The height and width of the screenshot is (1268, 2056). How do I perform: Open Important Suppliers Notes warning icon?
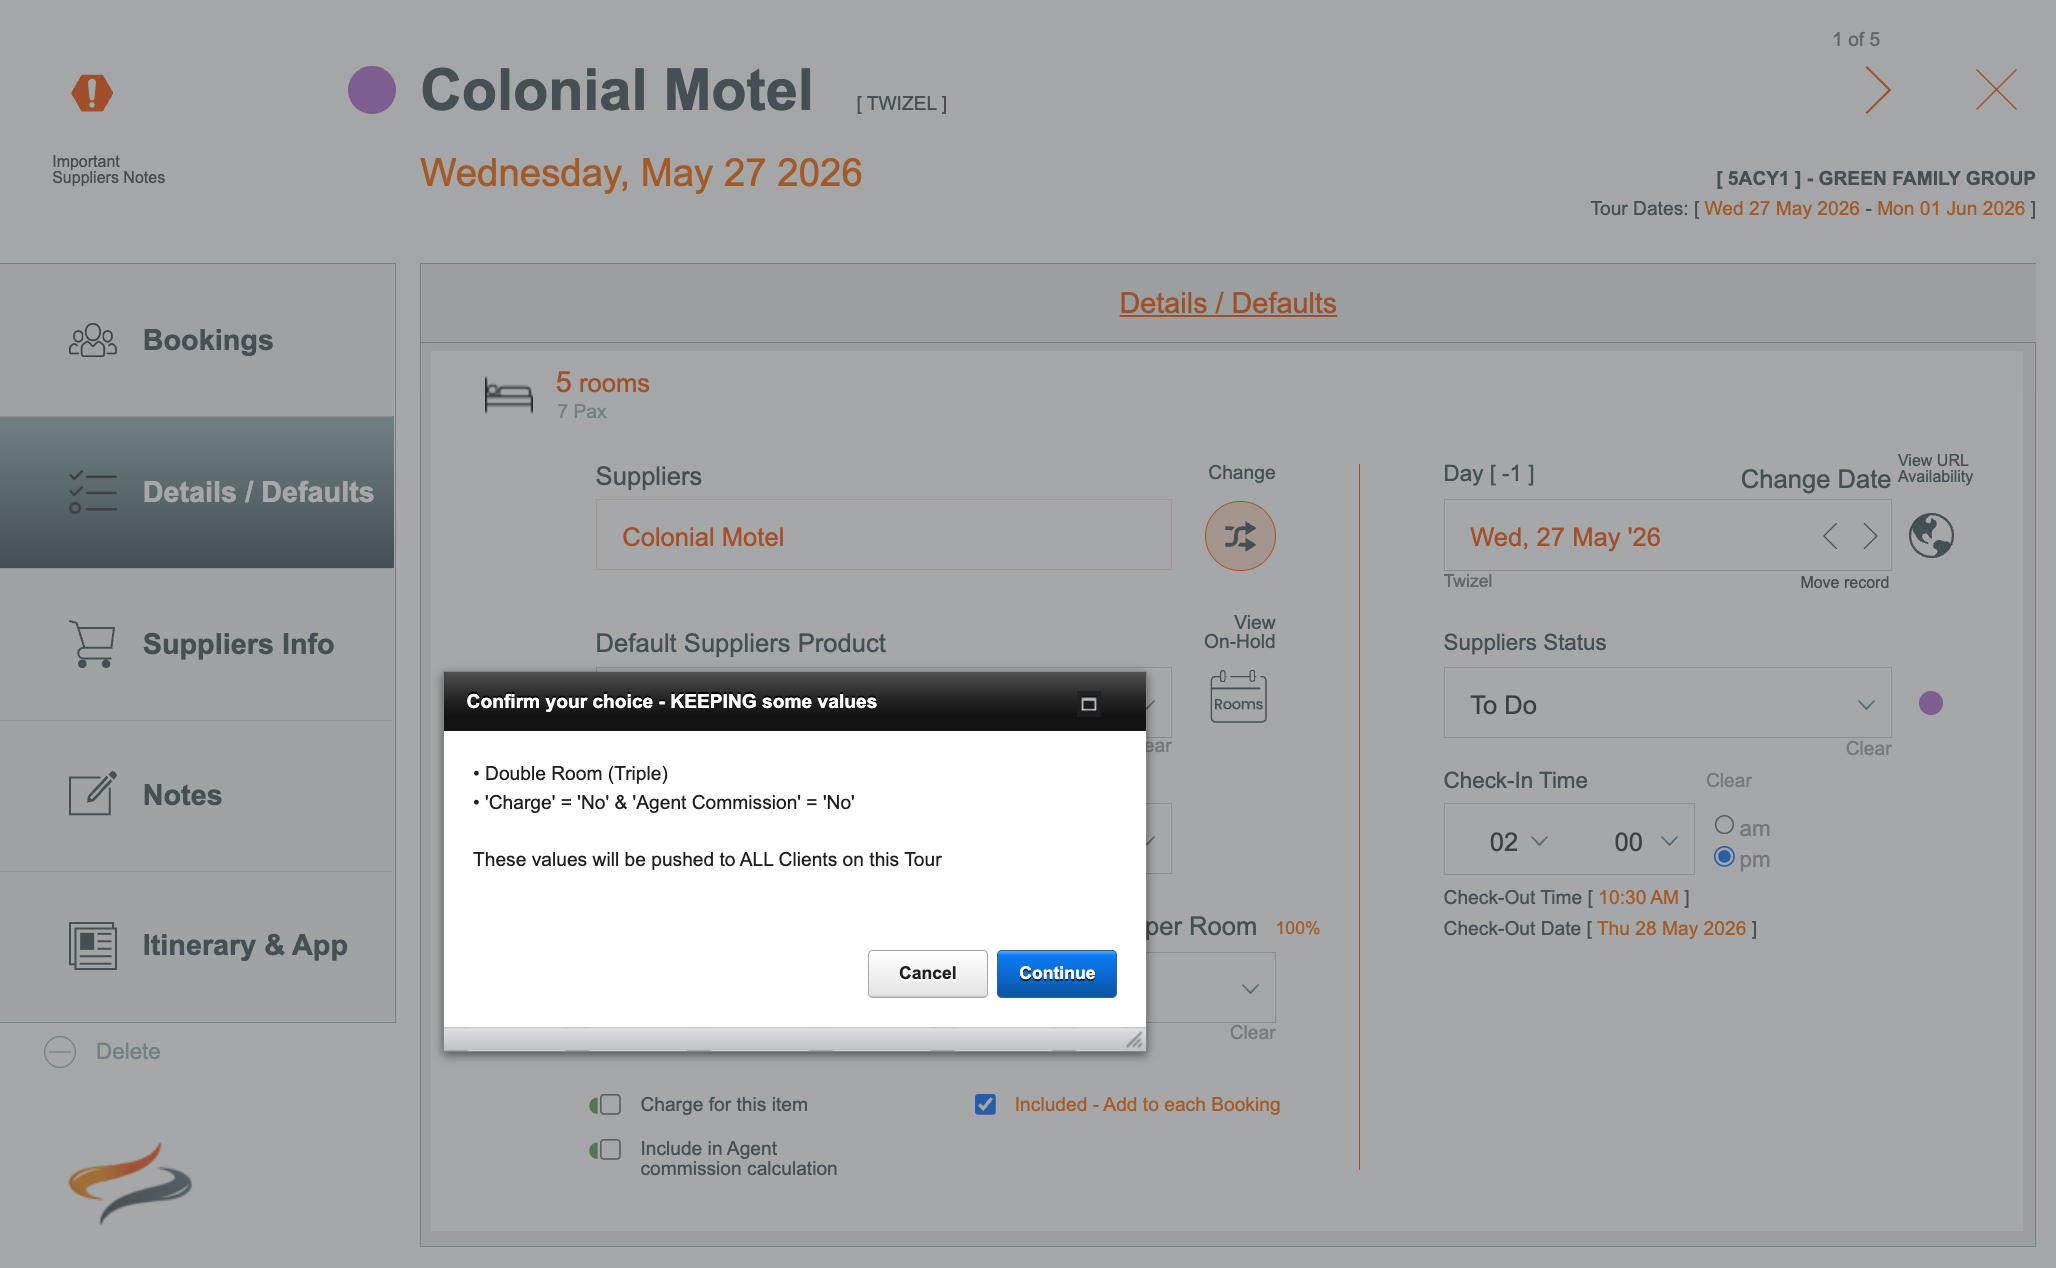[92, 93]
